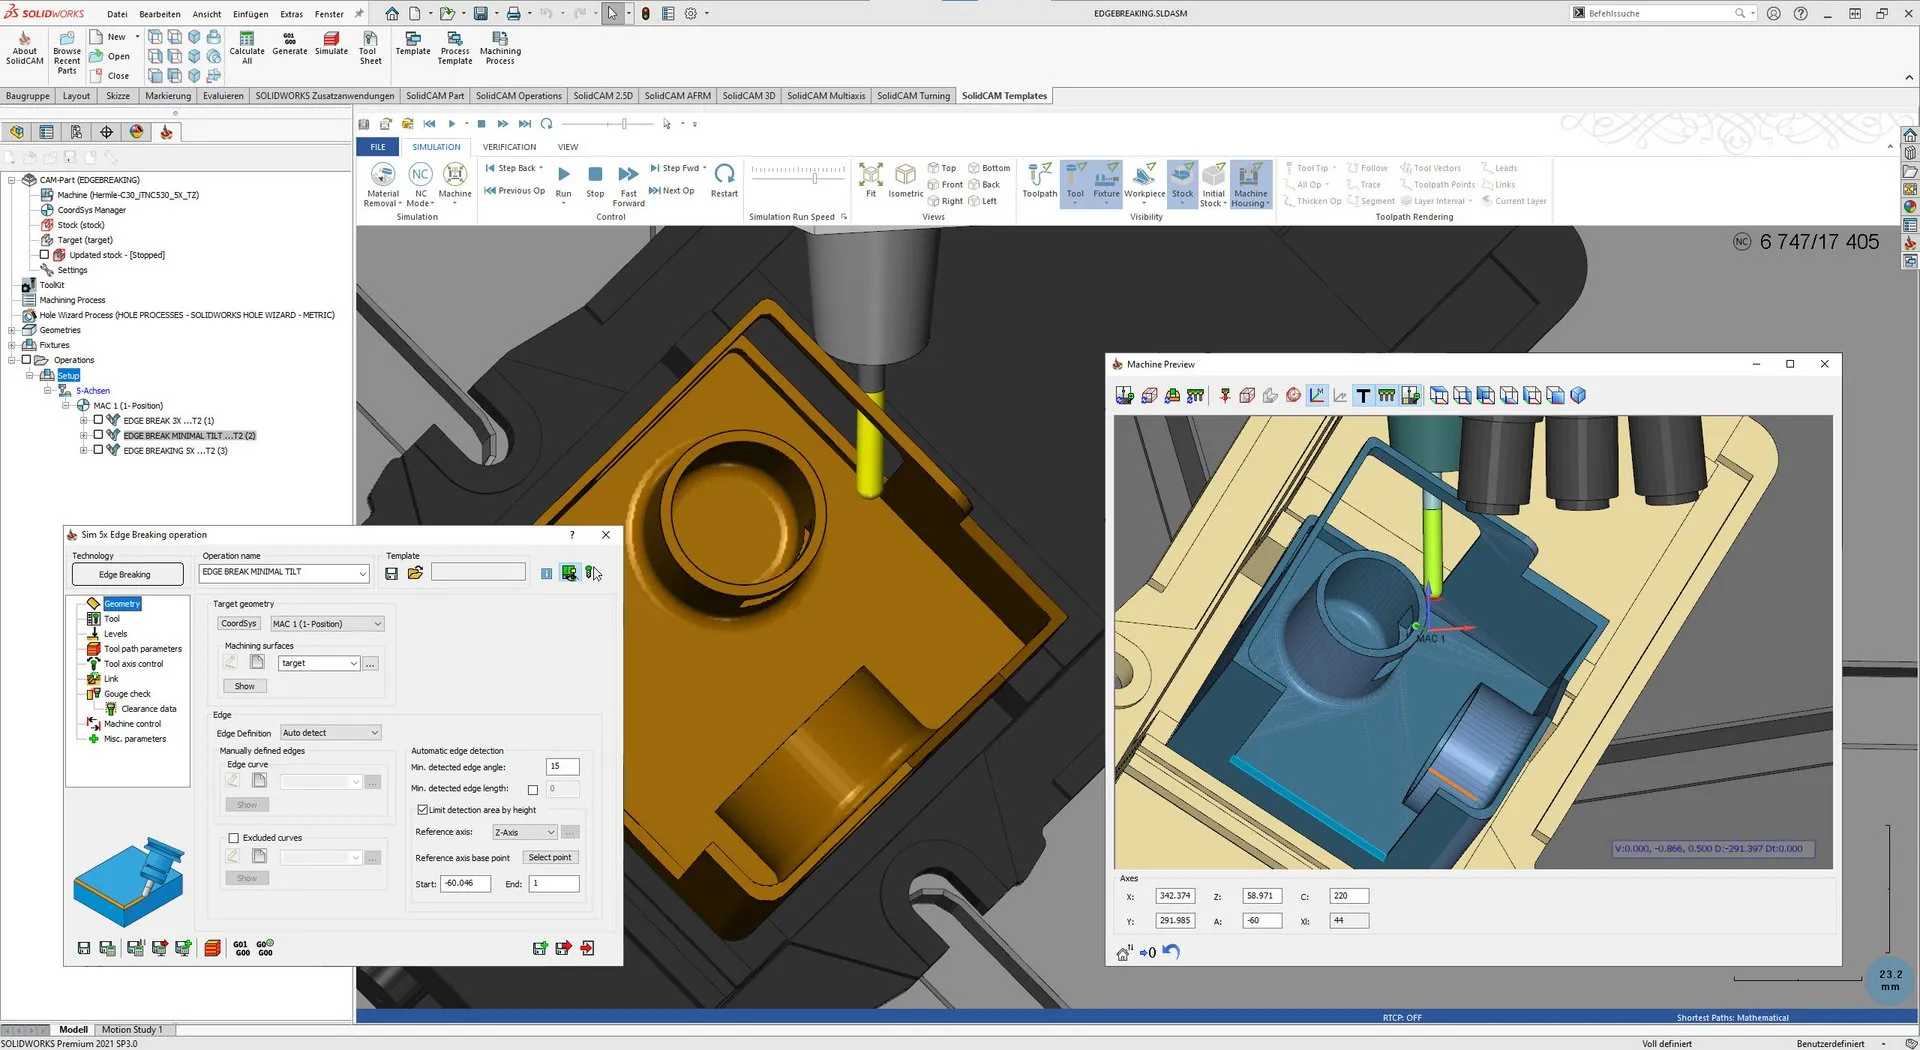Expand EDGE BREAKING 5X operation node

pyautogui.click(x=84, y=451)
